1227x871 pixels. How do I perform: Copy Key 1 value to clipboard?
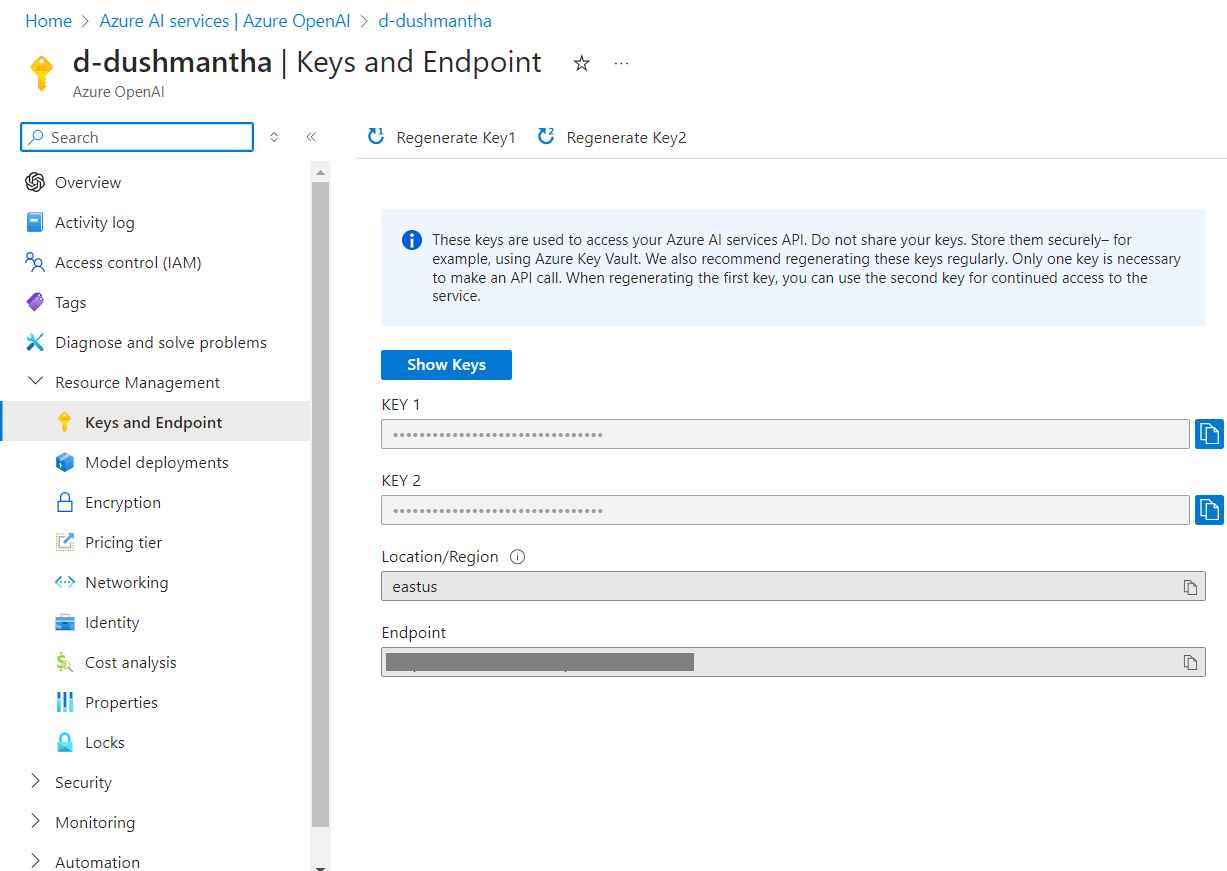(x=1209, y=434)
